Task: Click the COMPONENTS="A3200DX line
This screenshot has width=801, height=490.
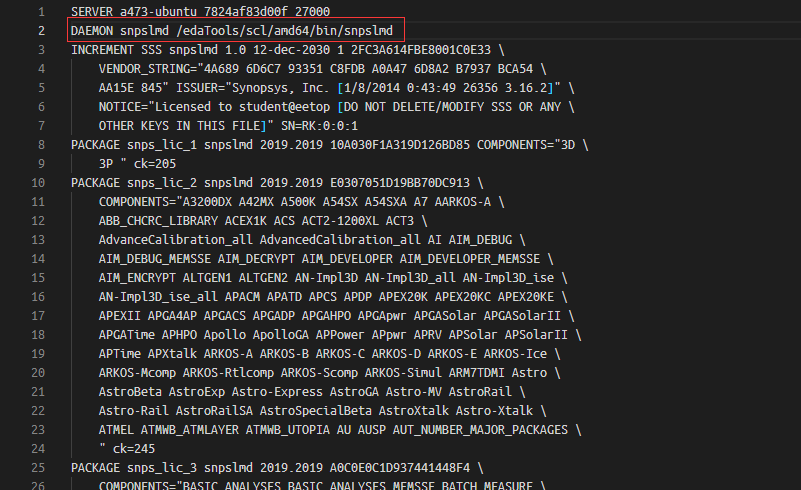Action: coord(301,202)
